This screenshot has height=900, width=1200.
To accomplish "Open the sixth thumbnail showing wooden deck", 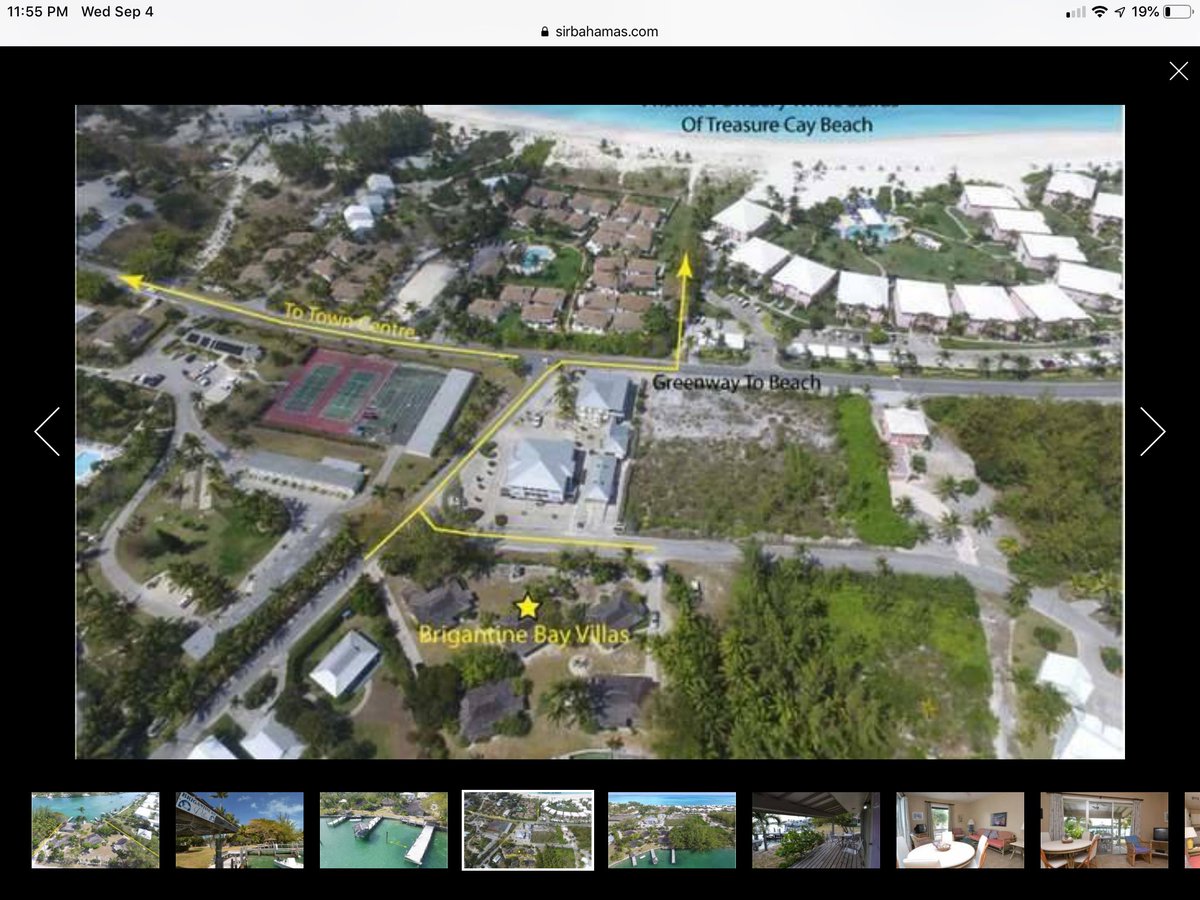I will [815, 830].
